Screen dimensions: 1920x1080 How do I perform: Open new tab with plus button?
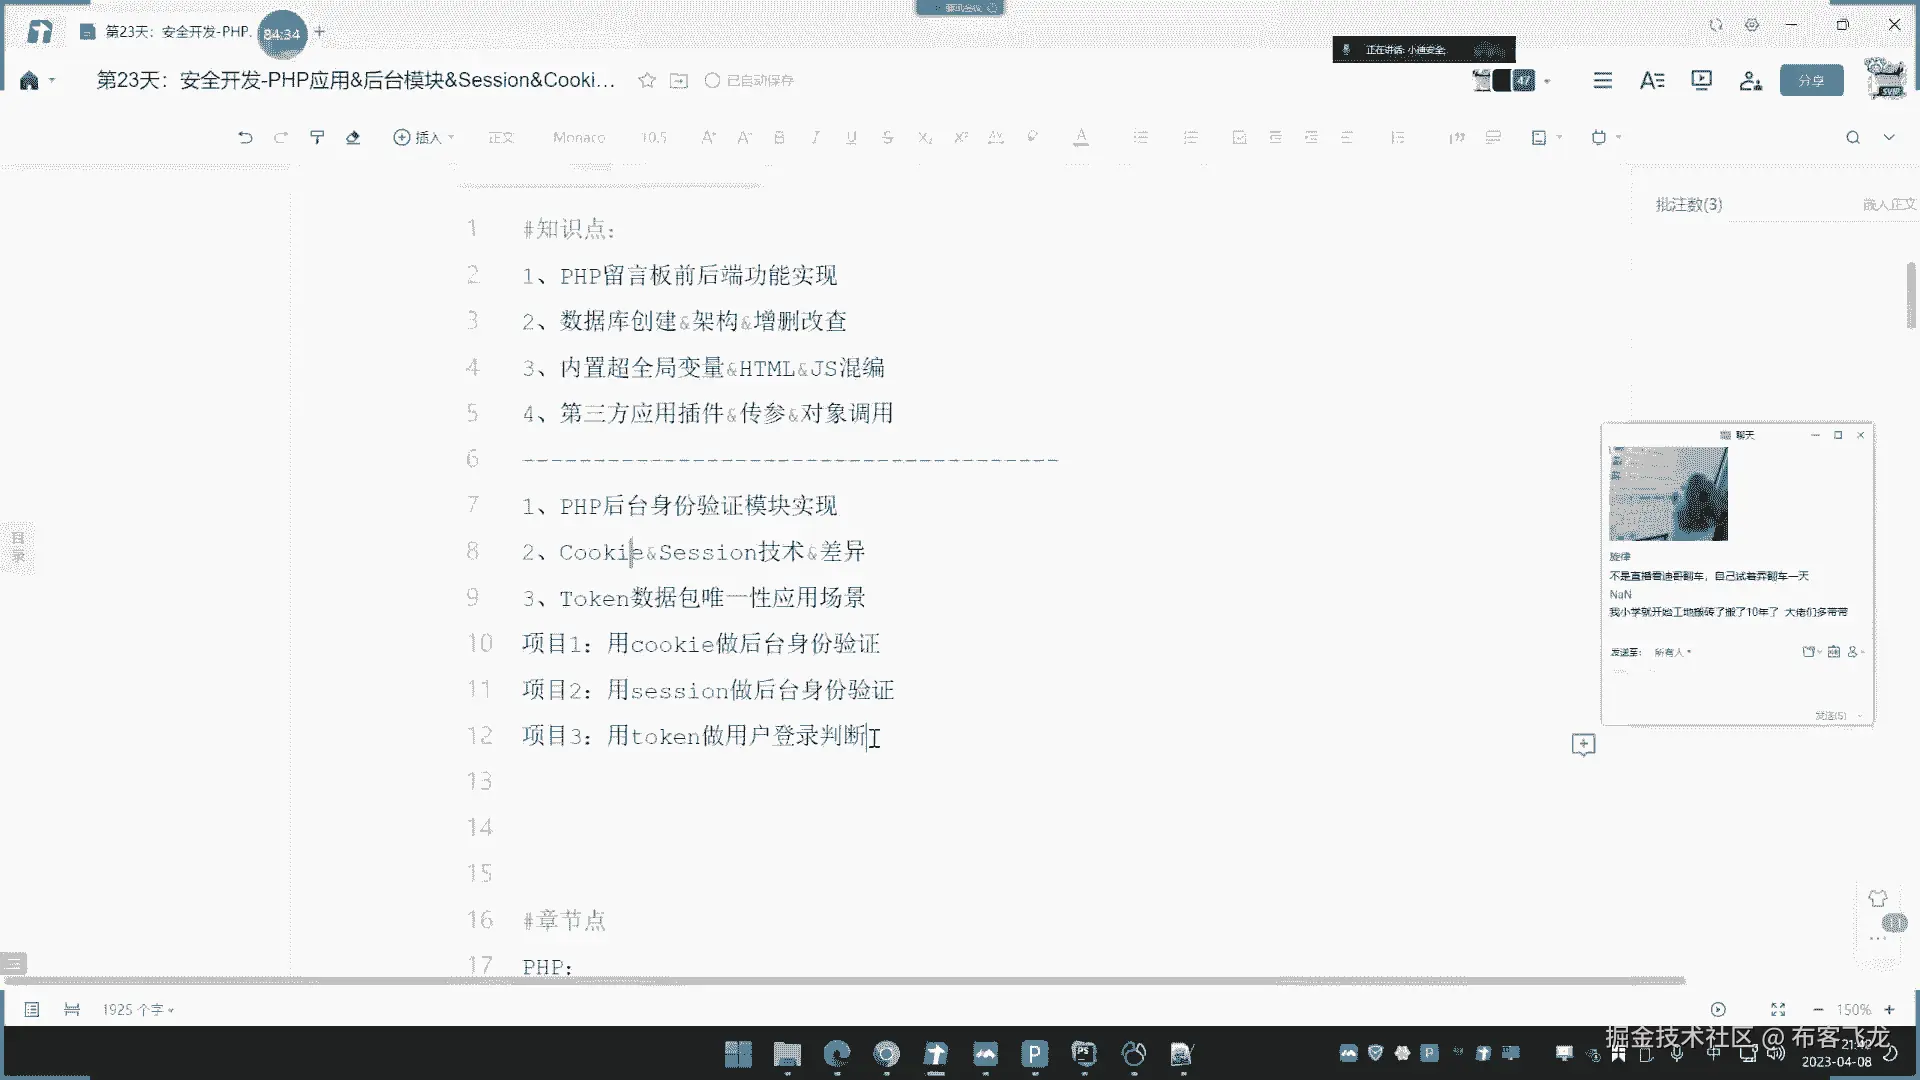[320, 32]
